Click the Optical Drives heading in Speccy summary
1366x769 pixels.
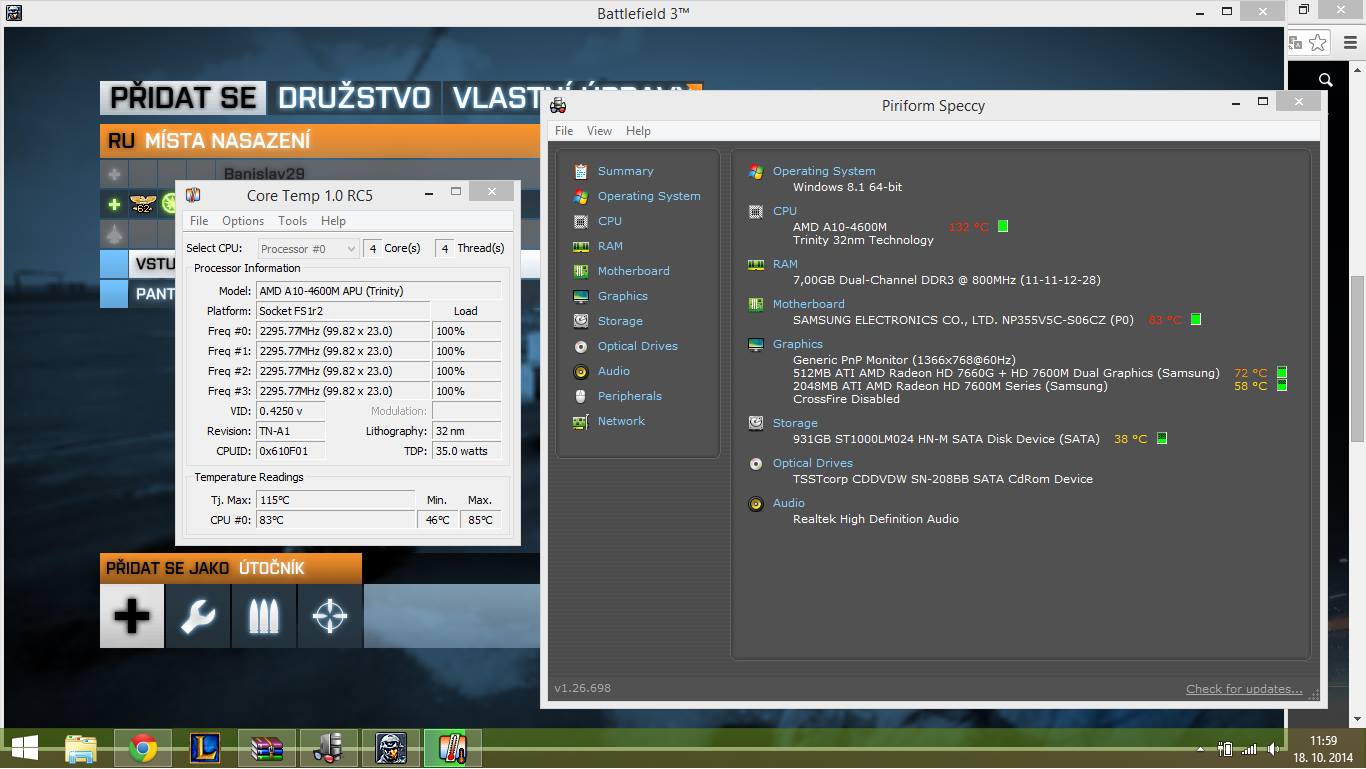pos(813,463)
